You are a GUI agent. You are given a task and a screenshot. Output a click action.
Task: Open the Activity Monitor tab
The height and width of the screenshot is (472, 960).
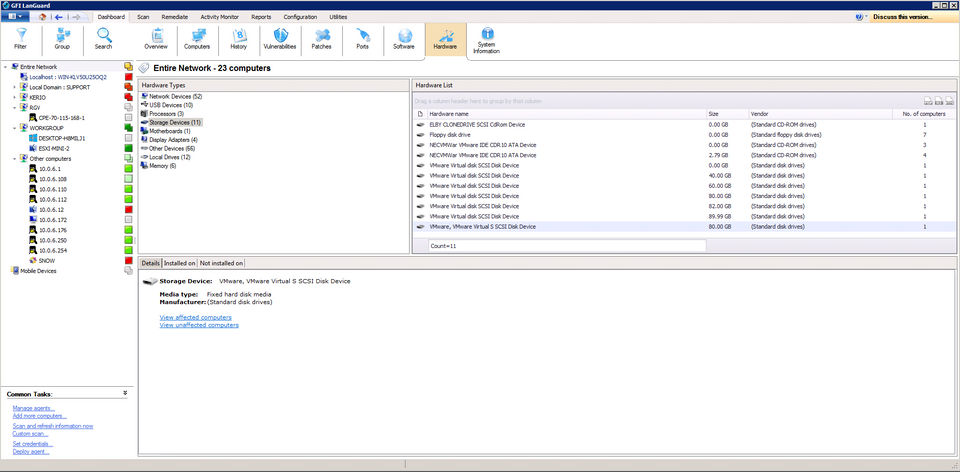pos(220,17)
